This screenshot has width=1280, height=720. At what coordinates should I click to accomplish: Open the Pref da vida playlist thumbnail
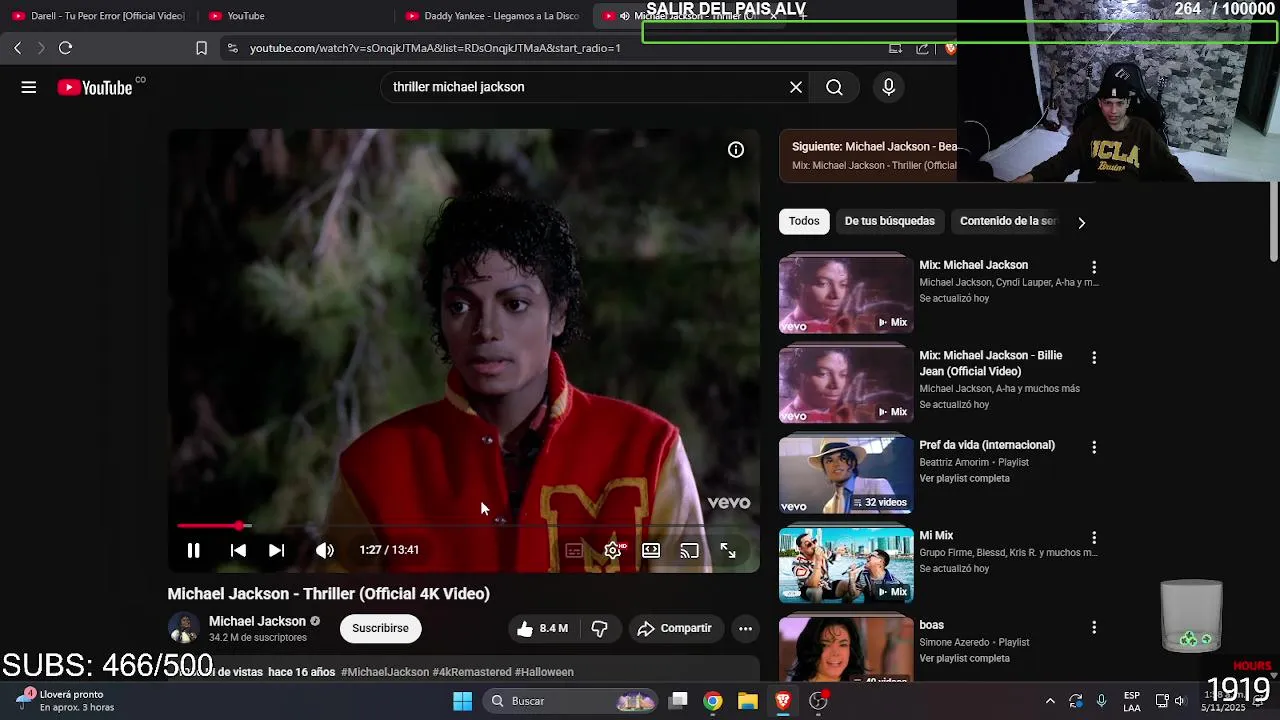click(846, 474)
